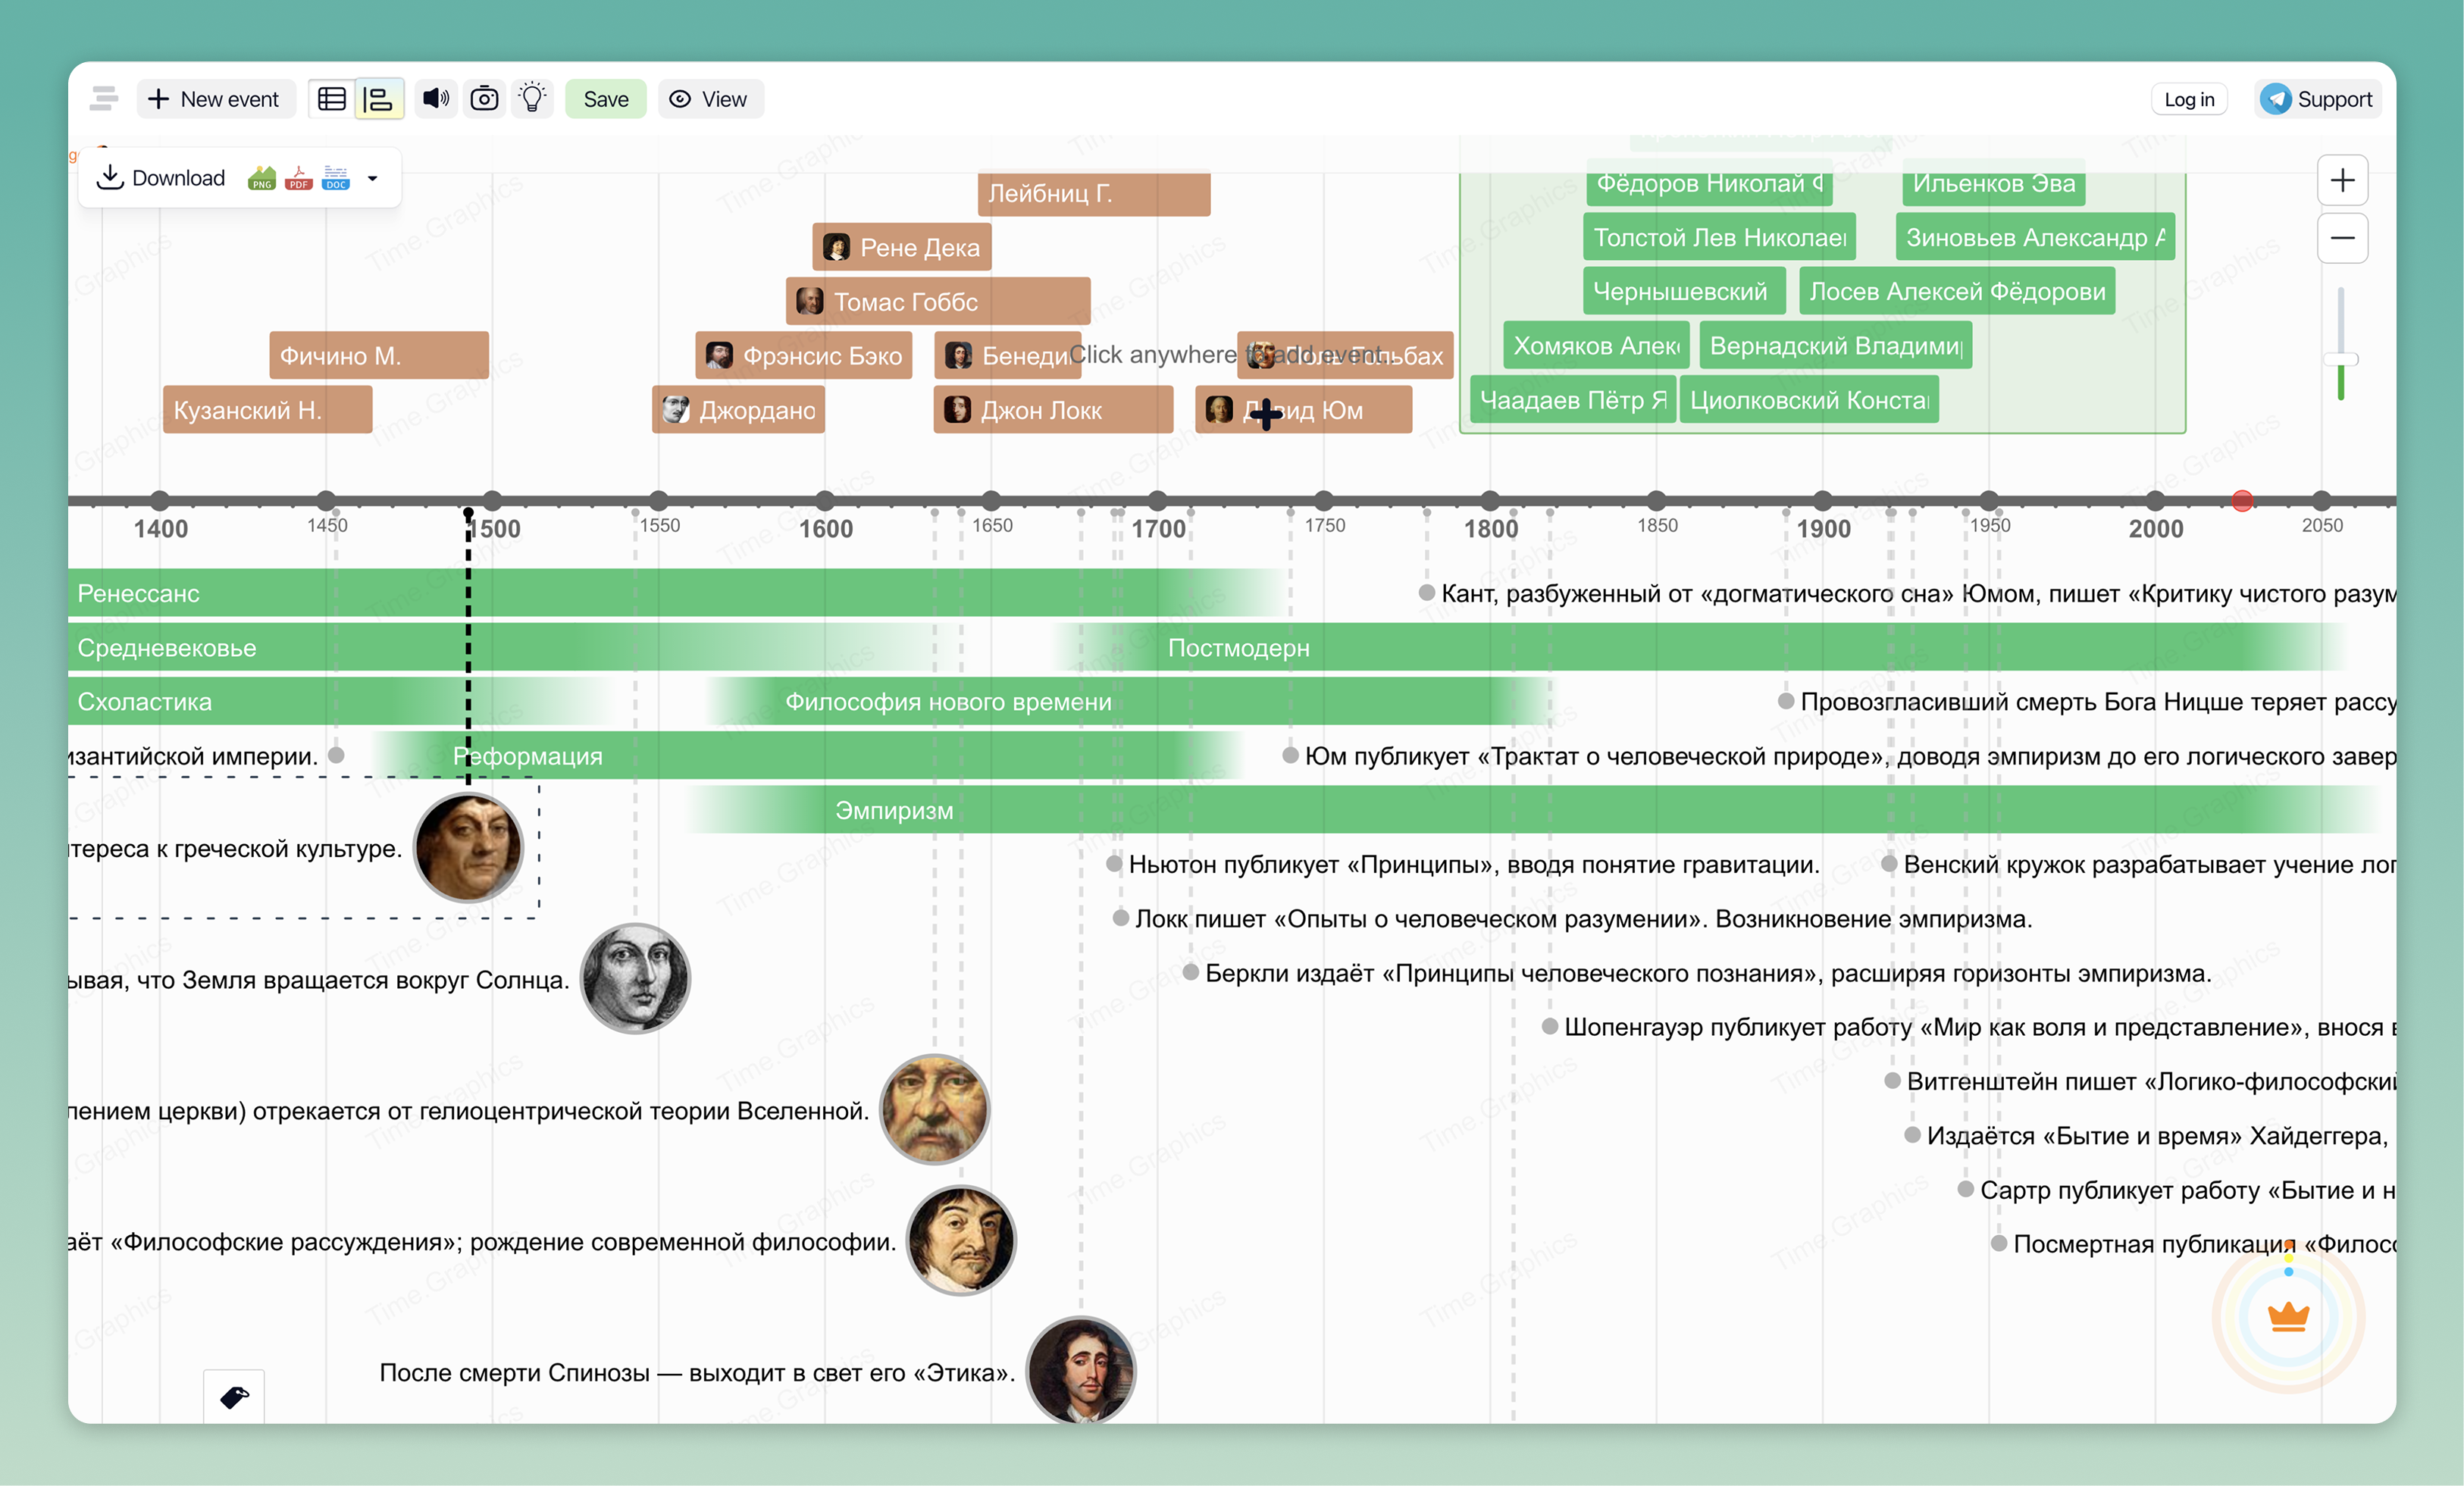Image resolution: width=2464 pixels, height=1486 pixels.
Task: Open the hamburger menu icon top-left
Action: (104, 98)
